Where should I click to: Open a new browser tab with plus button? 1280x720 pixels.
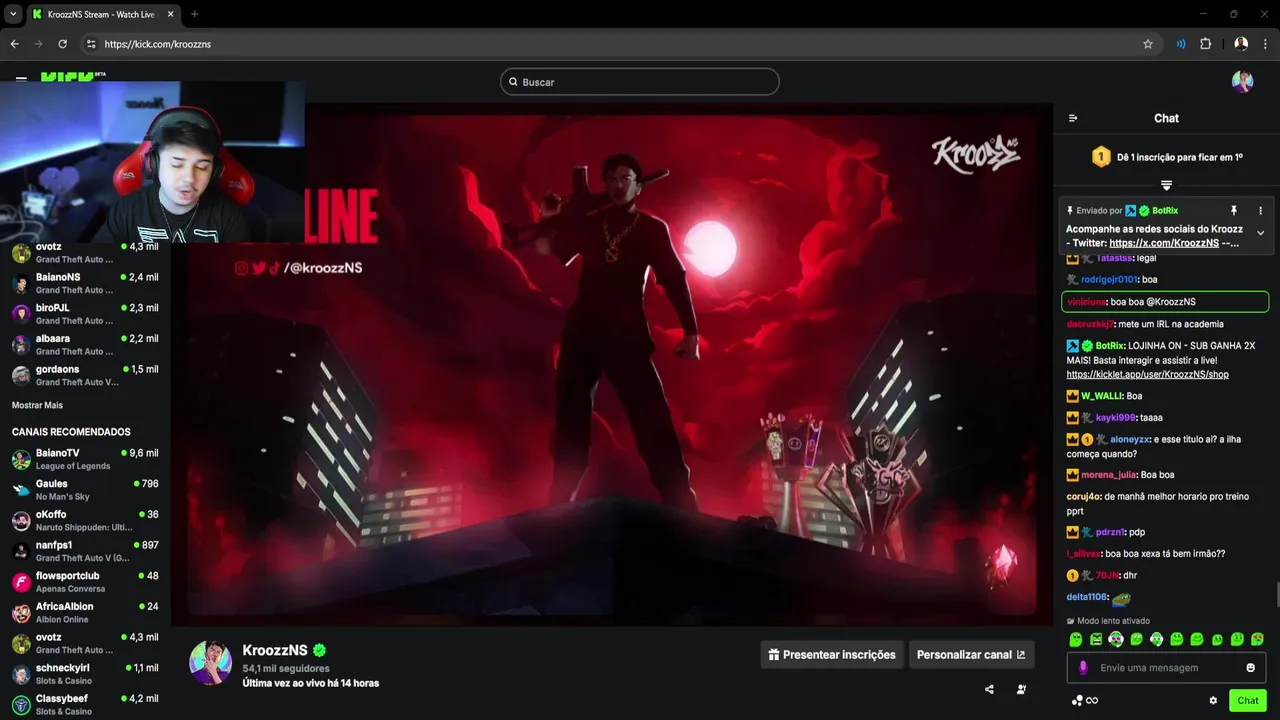coord(194,14)
